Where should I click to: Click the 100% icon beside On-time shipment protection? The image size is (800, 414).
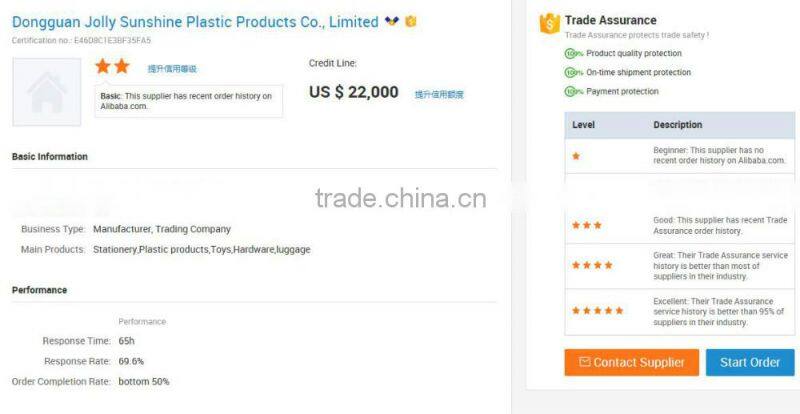[573, 72]
